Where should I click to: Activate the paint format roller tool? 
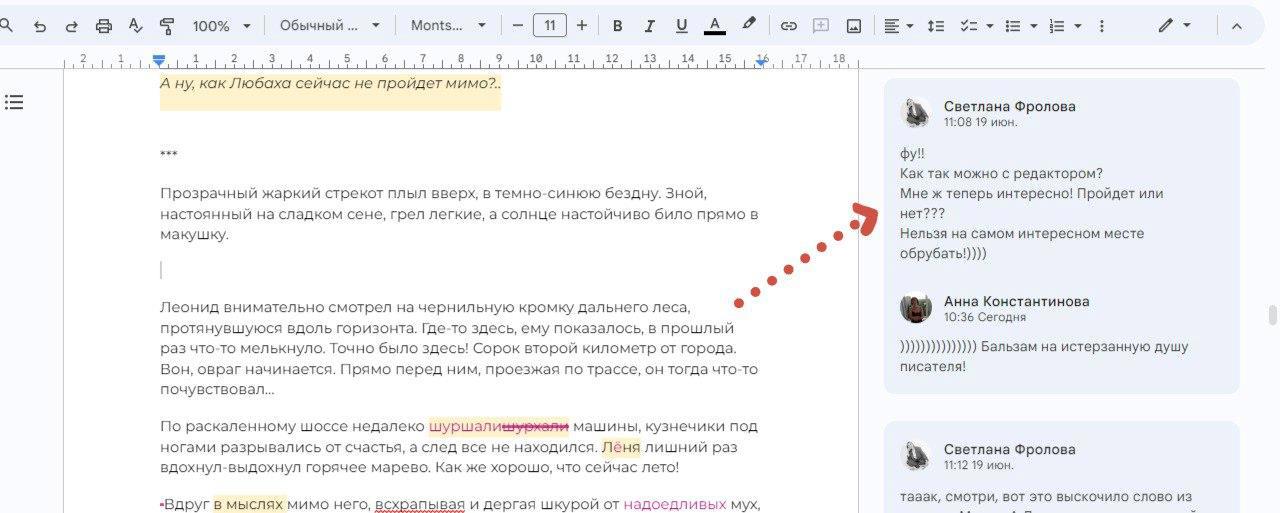(x=167, y=26)
